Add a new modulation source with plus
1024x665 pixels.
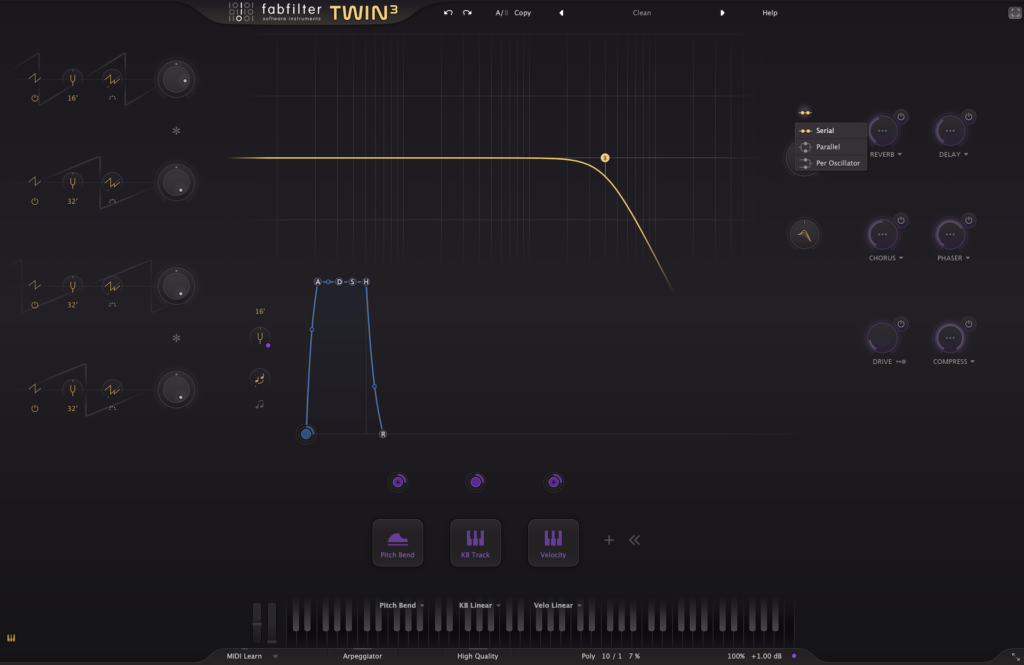608,540
